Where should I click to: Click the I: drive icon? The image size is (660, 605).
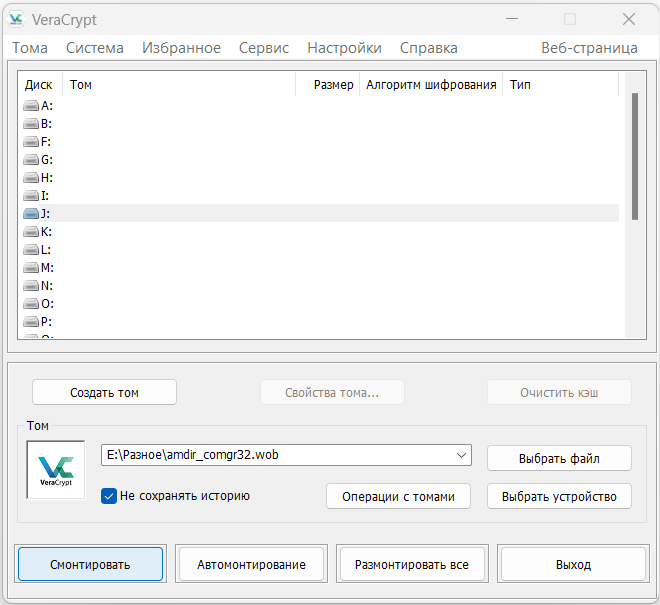point(31,196)
